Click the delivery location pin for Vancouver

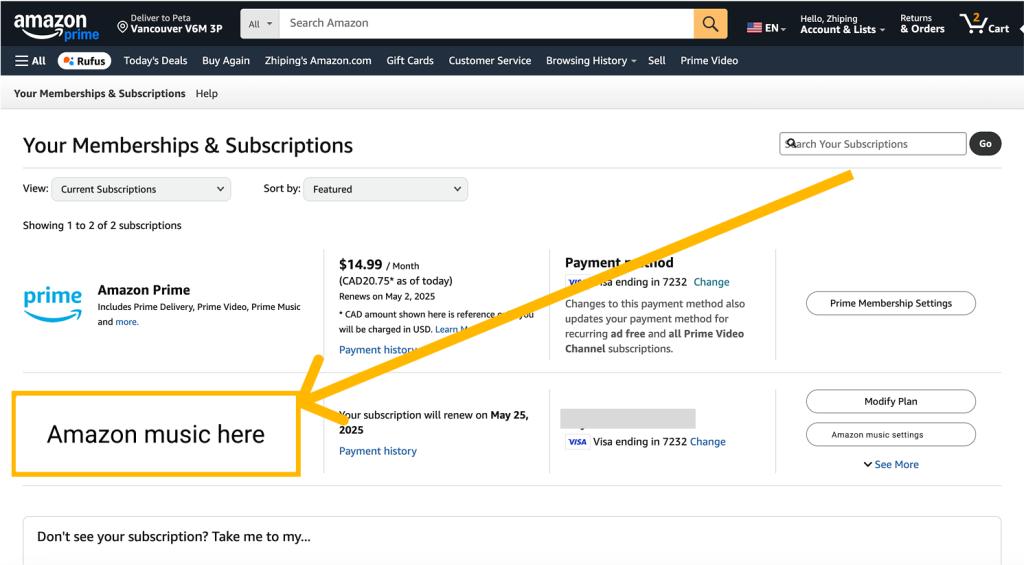[122, 27]
